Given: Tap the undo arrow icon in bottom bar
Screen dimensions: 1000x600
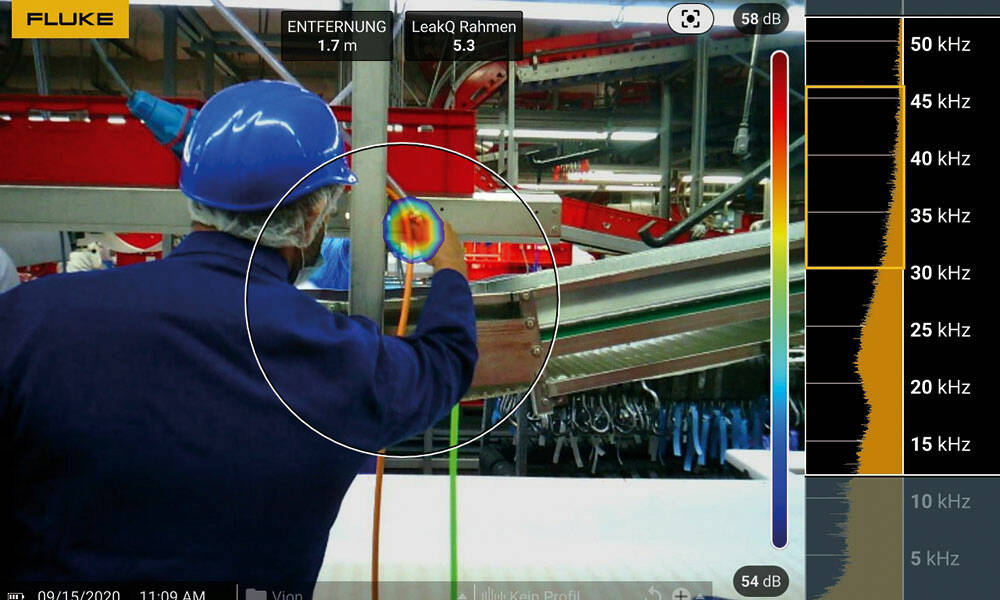Looking at the screenshot, I should tap(652, 594).
